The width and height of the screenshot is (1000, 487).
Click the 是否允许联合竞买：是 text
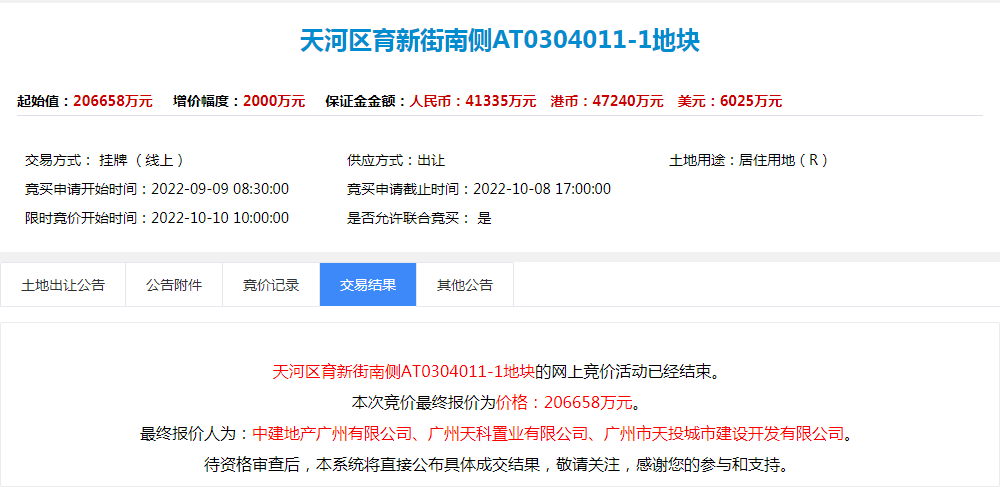[419, 218]
